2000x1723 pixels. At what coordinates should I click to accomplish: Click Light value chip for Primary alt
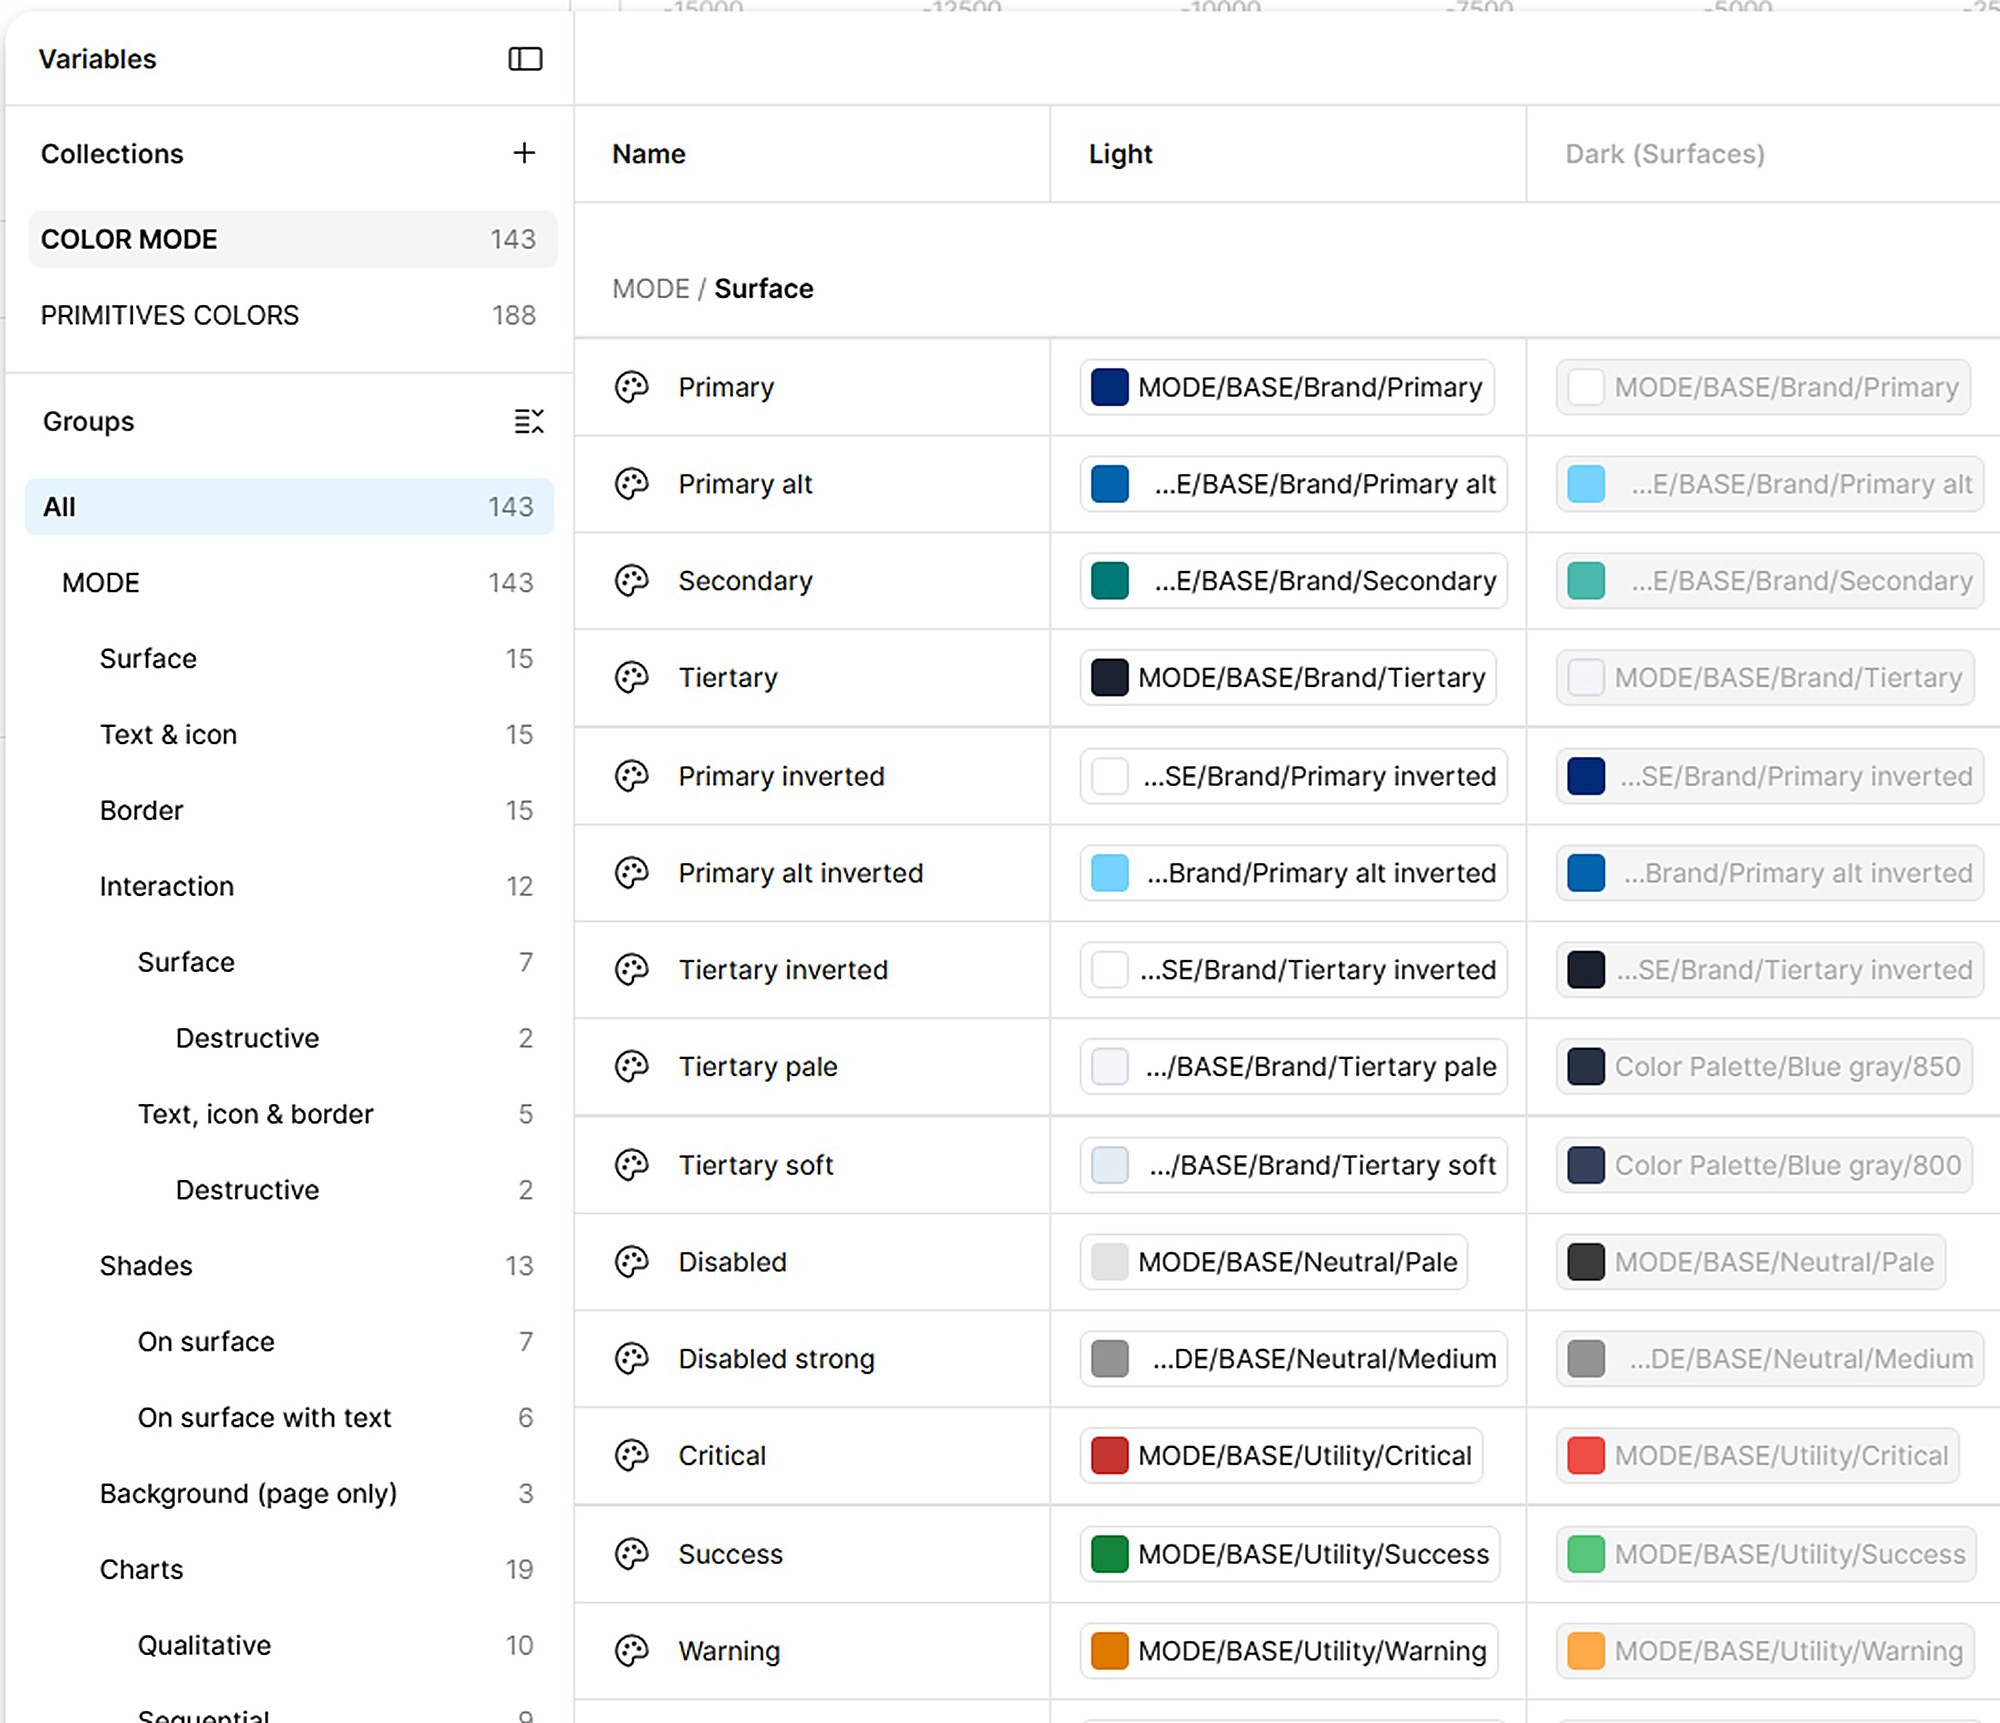click(1293, 484)
